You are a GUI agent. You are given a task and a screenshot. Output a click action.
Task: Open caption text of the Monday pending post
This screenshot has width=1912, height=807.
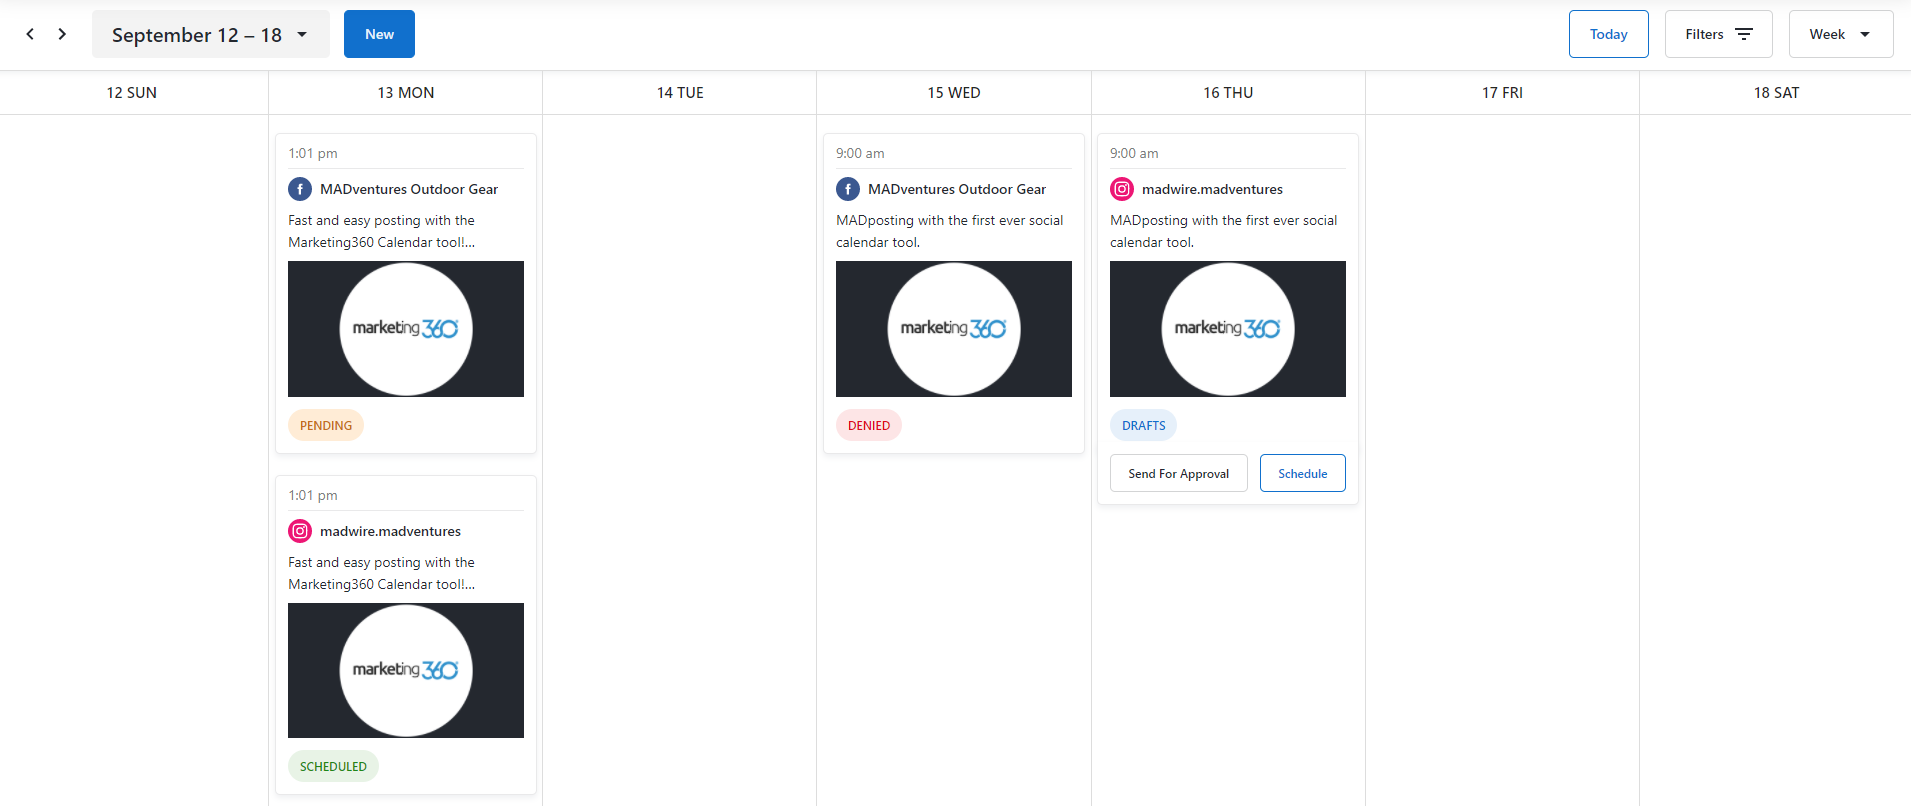[382, 231]
